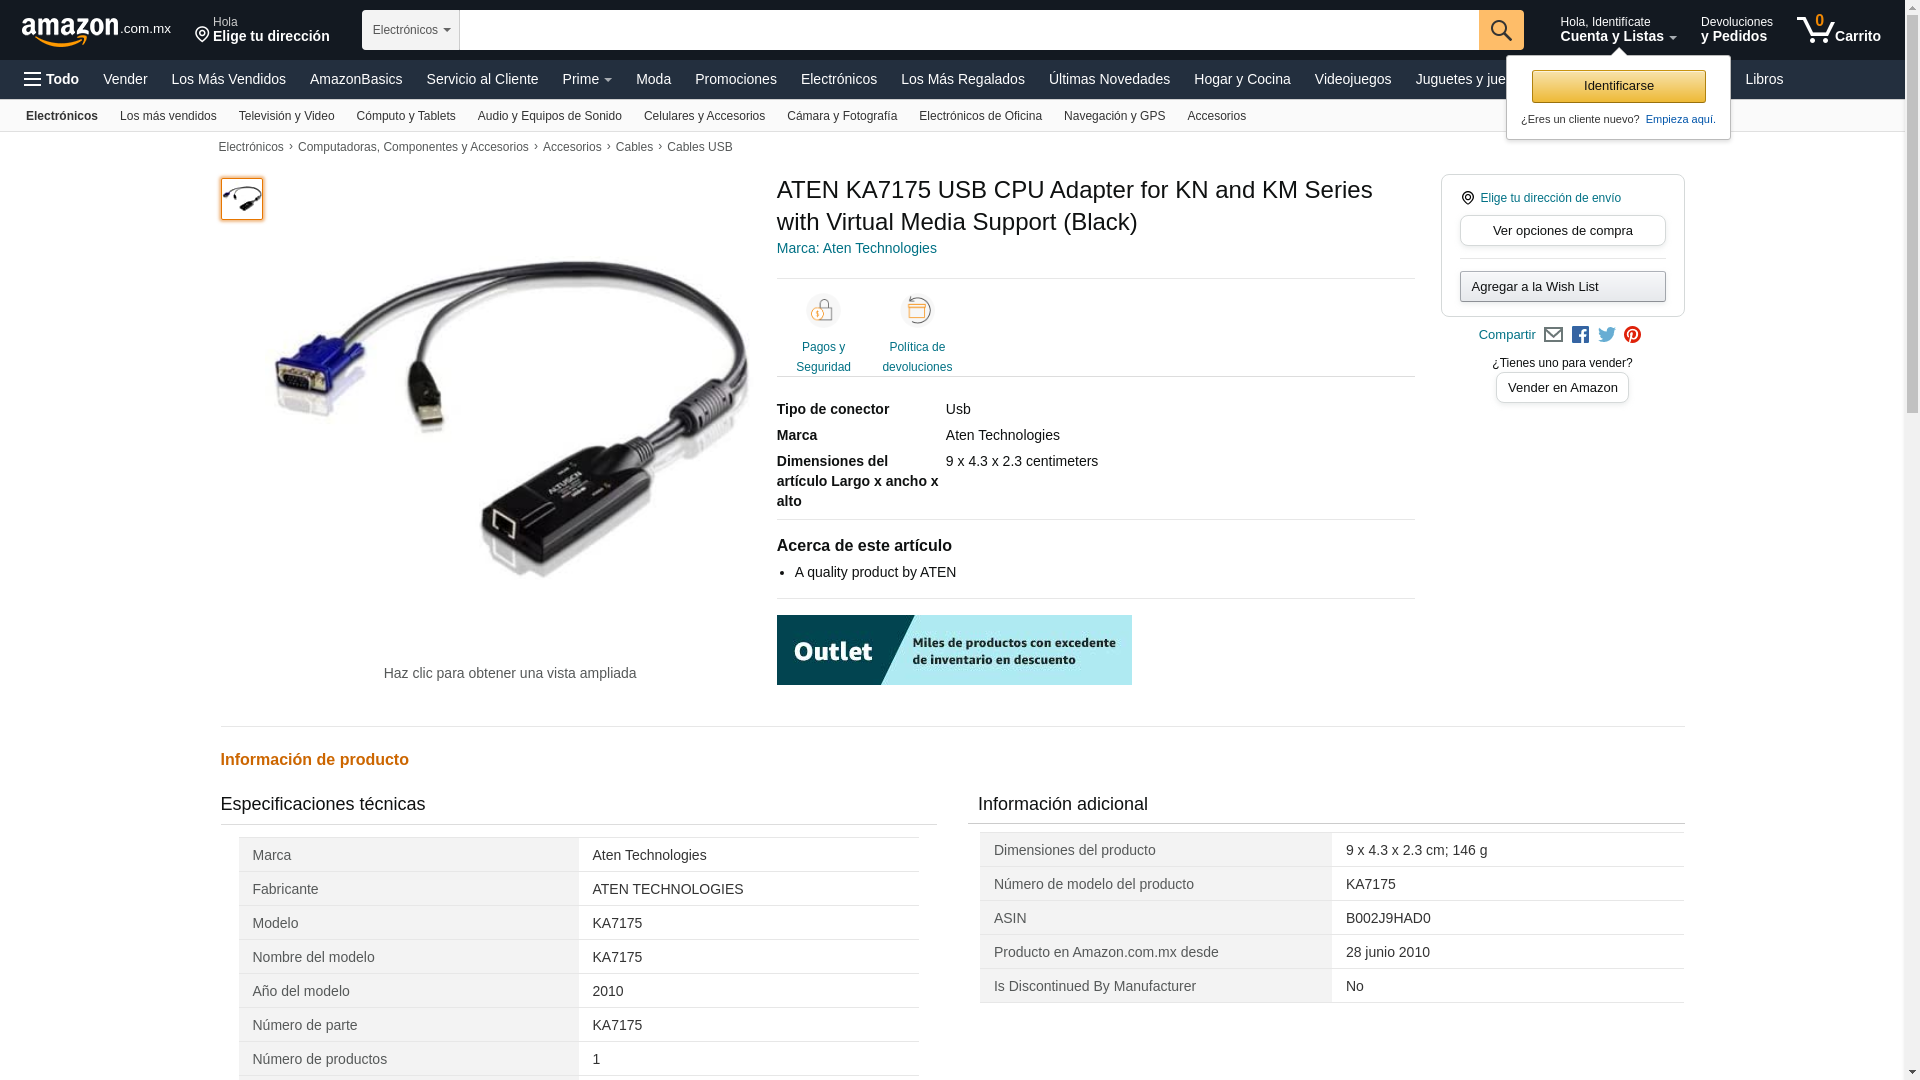Select Audio y Equipos de Sonido submenu

click(549, 116)
